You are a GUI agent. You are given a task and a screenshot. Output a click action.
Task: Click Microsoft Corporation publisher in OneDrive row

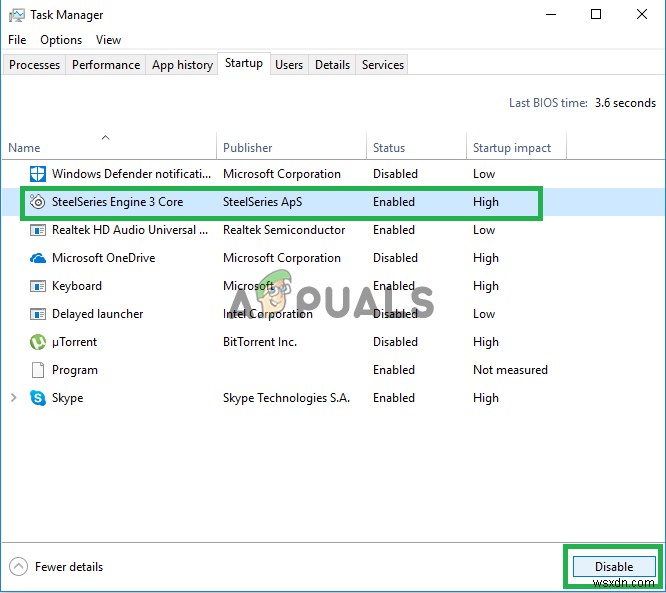pos(282,258)
